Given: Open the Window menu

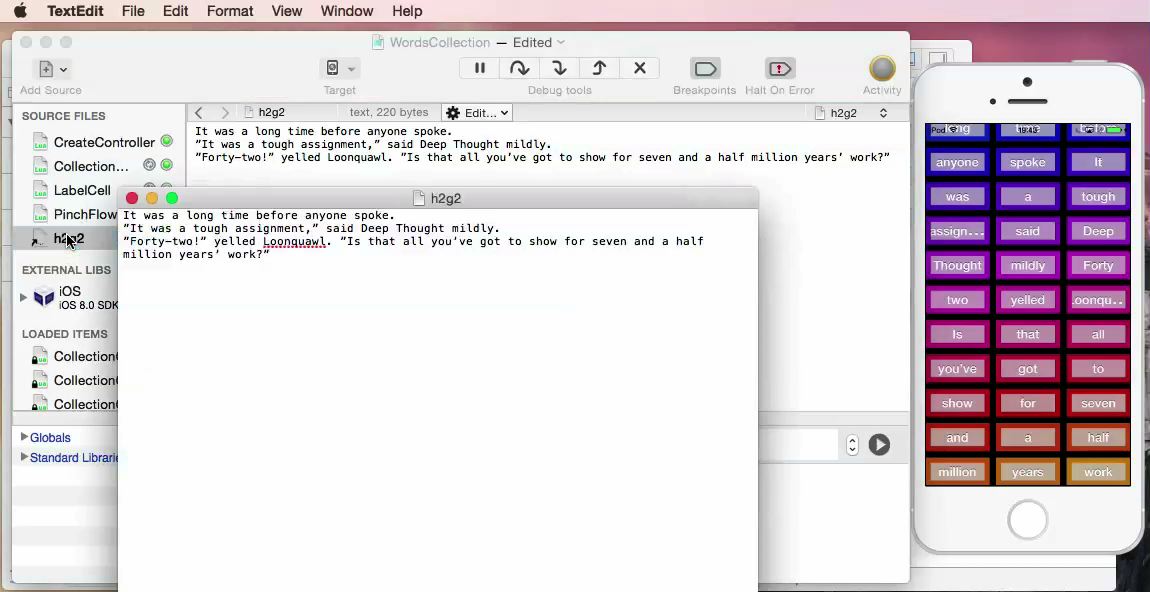Looking at the screenshot, I should coord(347,11).
